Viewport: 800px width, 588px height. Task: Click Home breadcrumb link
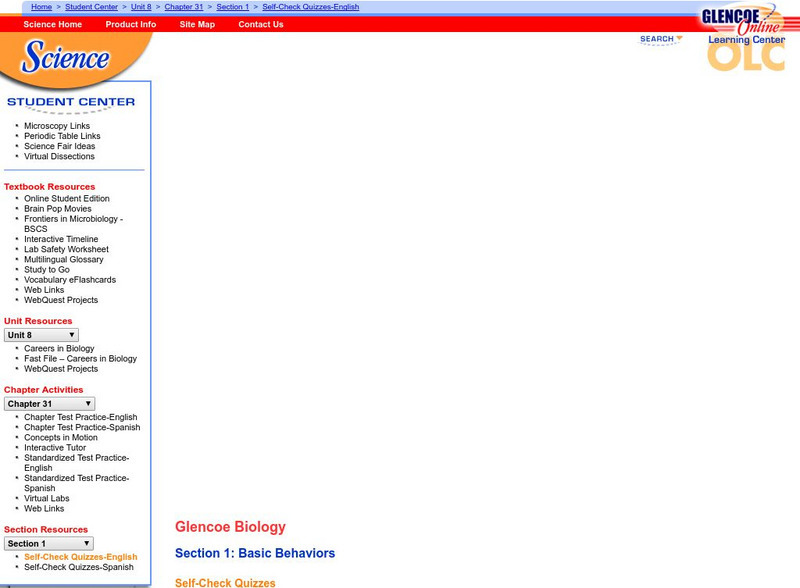coord(41,7)
